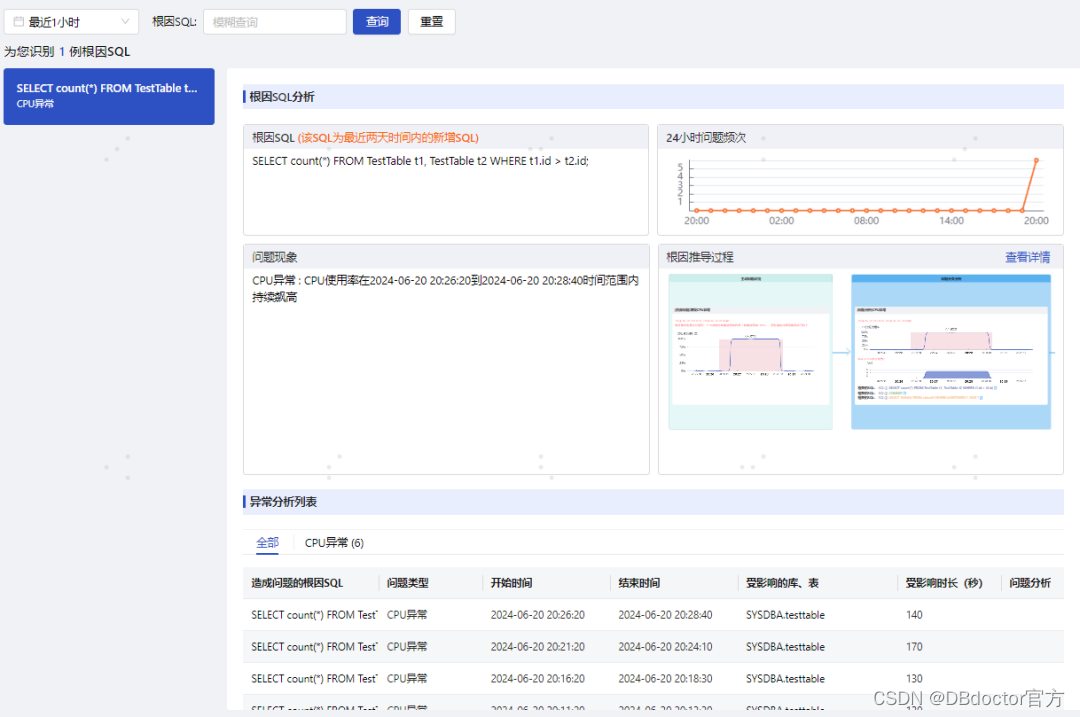Click the 异常分析列表 section heading
Screen dimensions: 1080x717
[283, 502]
